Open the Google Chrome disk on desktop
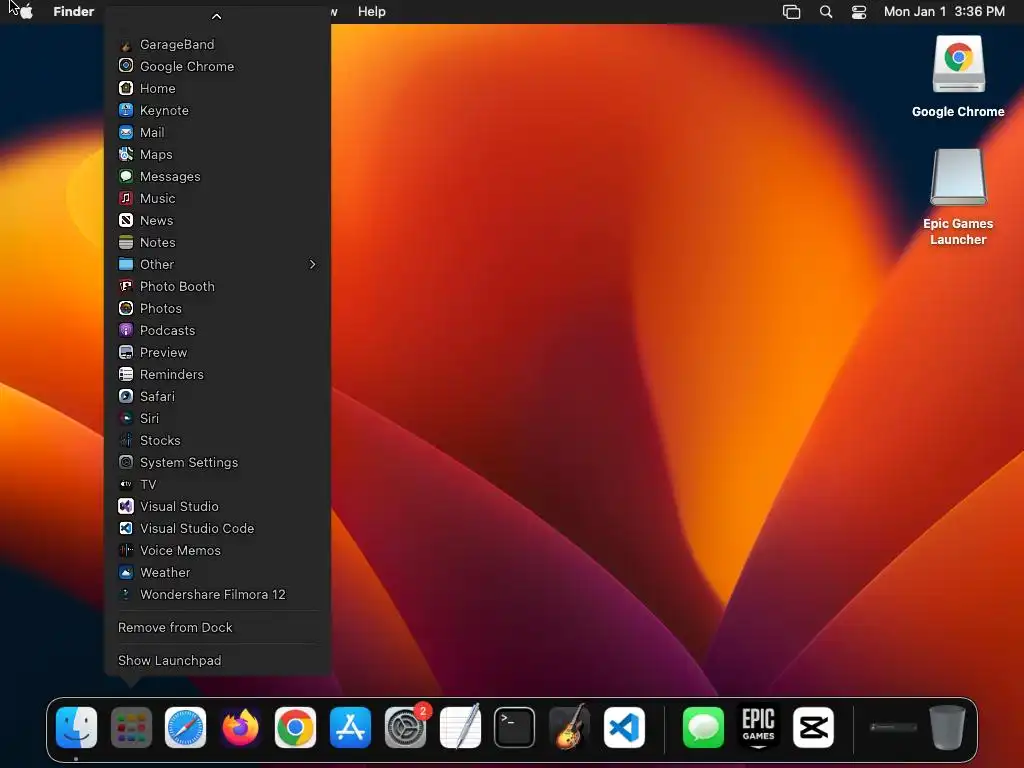1024x768 pixels. click(x=958, y=76)
